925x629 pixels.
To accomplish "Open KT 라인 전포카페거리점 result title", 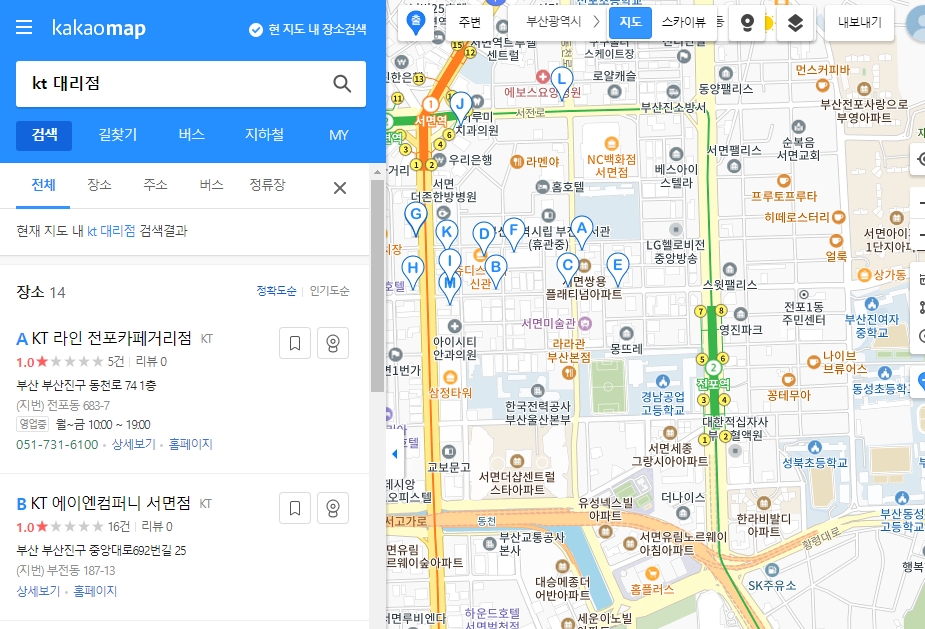I will click(x=111, y=338).
